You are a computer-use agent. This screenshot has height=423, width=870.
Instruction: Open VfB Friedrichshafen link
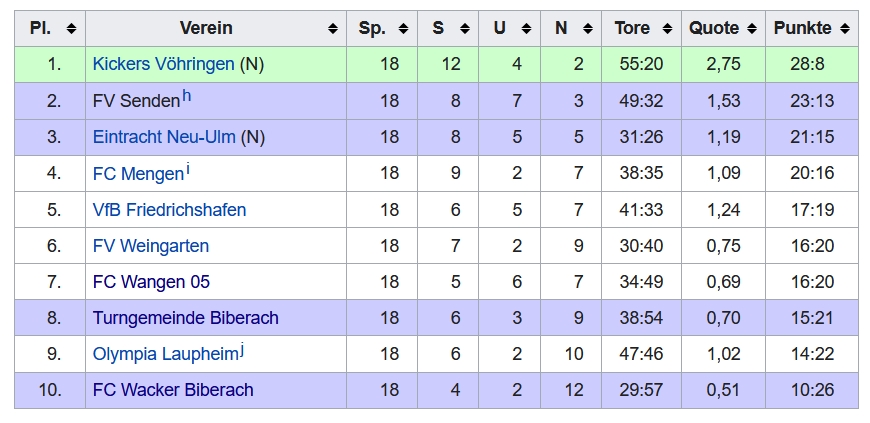coord(169,210)
